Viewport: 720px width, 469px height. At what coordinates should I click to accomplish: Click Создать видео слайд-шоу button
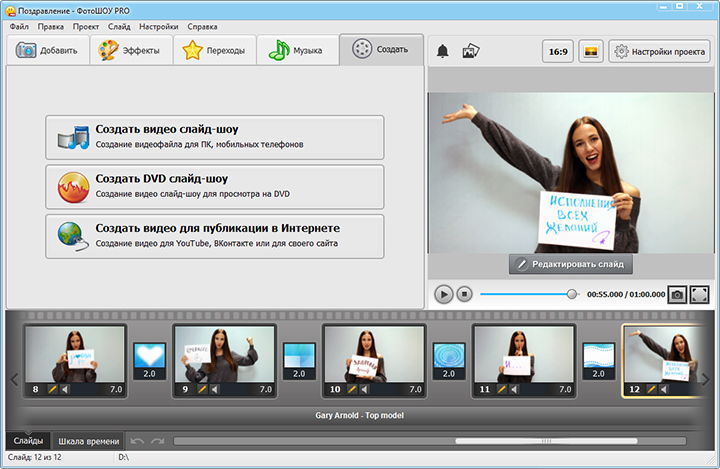[214, 137]
